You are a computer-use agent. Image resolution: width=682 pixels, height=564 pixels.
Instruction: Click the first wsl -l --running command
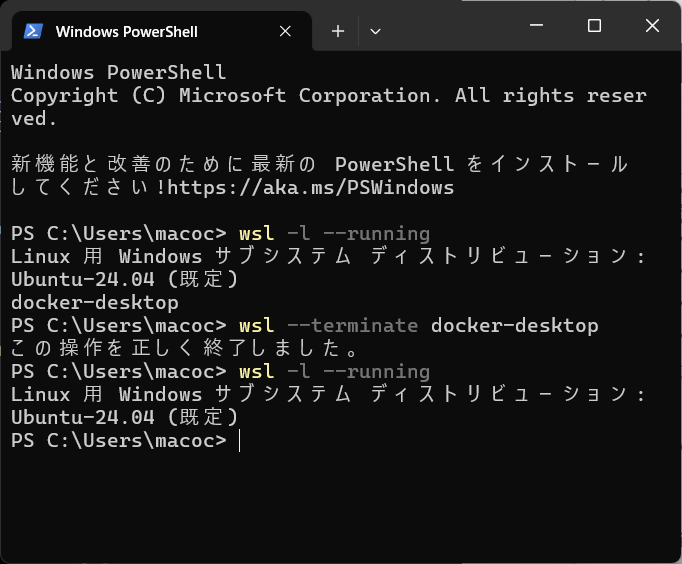pos(334,234)
